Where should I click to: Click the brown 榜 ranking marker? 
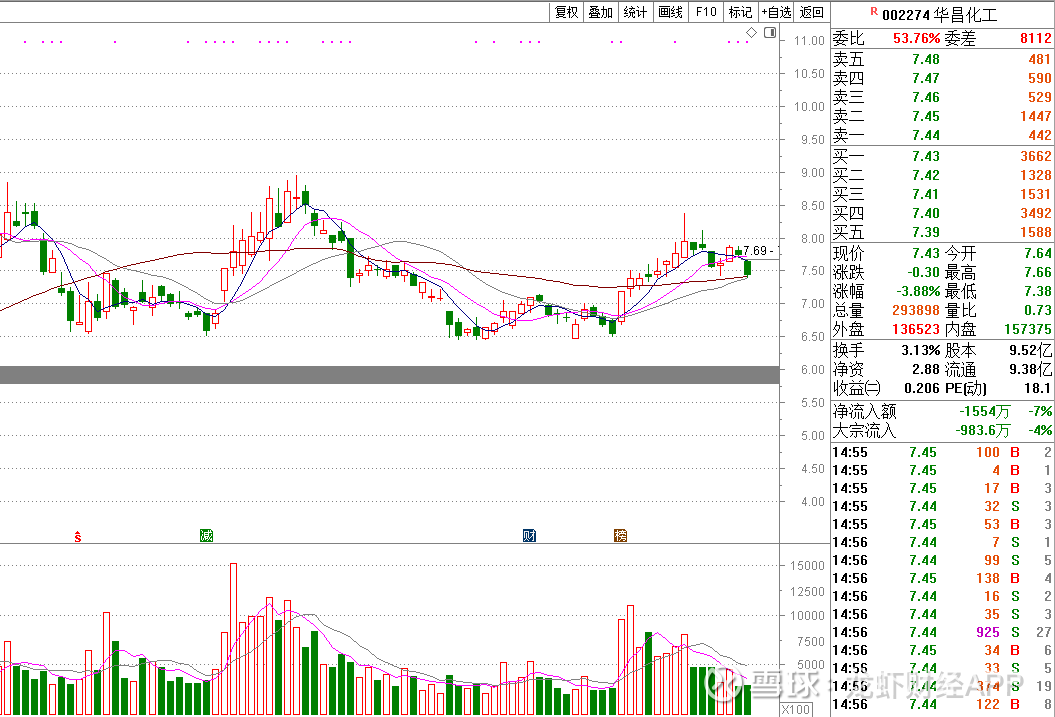[x=620, y=536]
